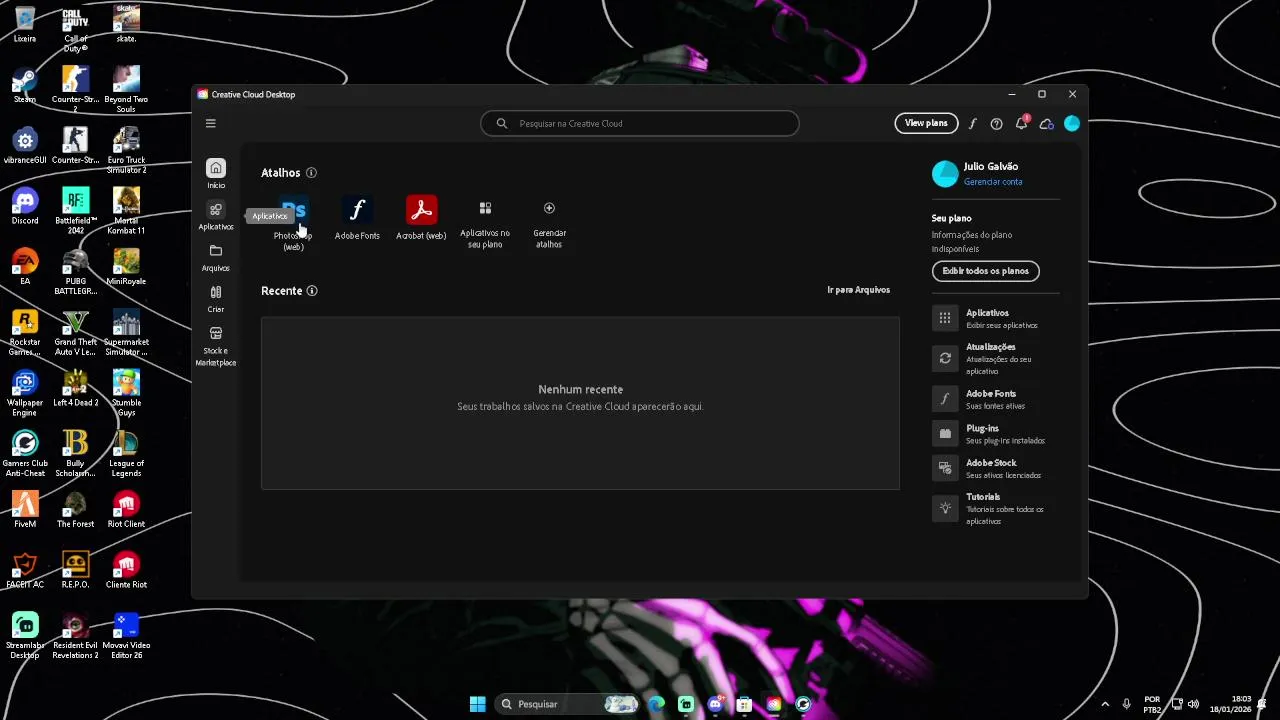The height and width of the screenshot is (720, 1280).
Task: Open the help question mark icon
Action: pos(996,123)
